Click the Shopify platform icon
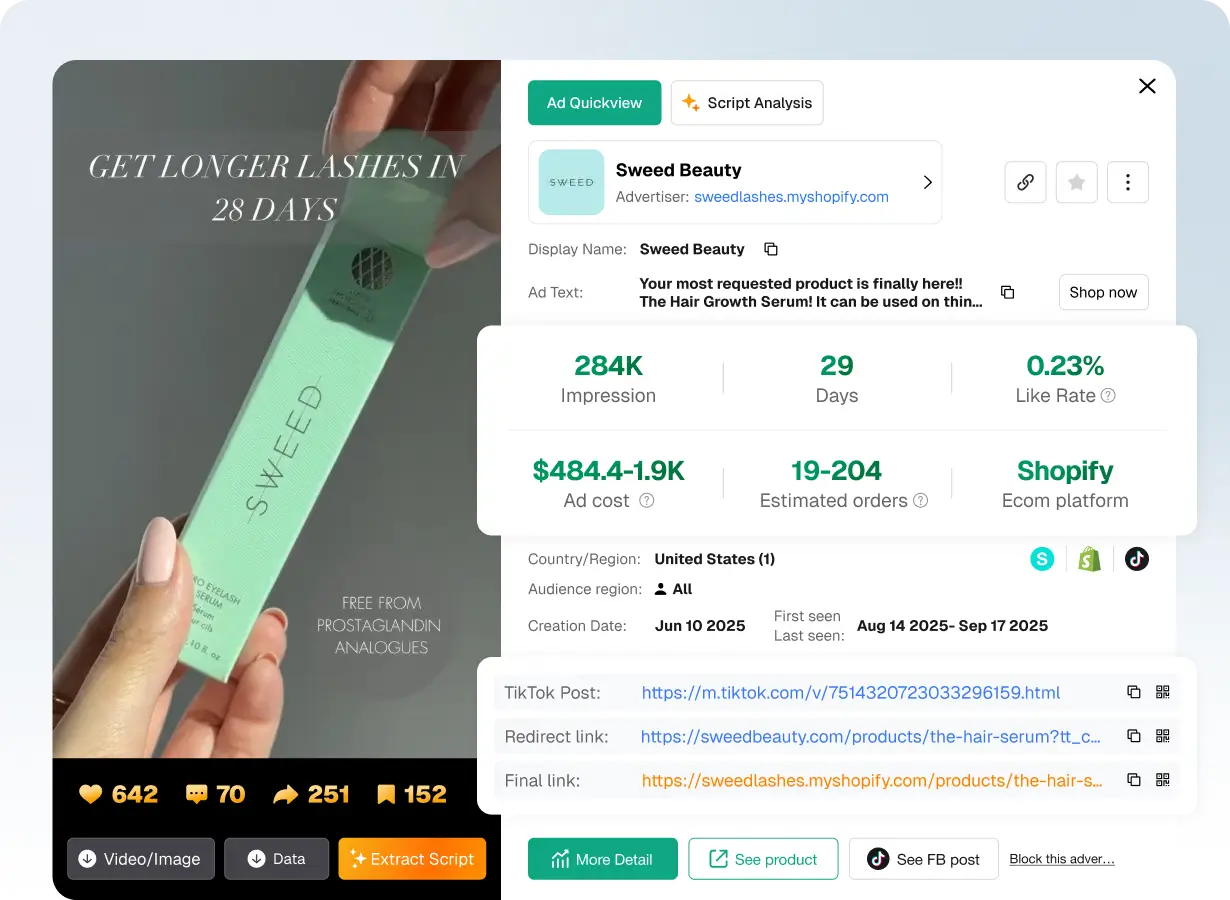The height and width of the screenshot is (900, 1230). (x=1089, y=559)
